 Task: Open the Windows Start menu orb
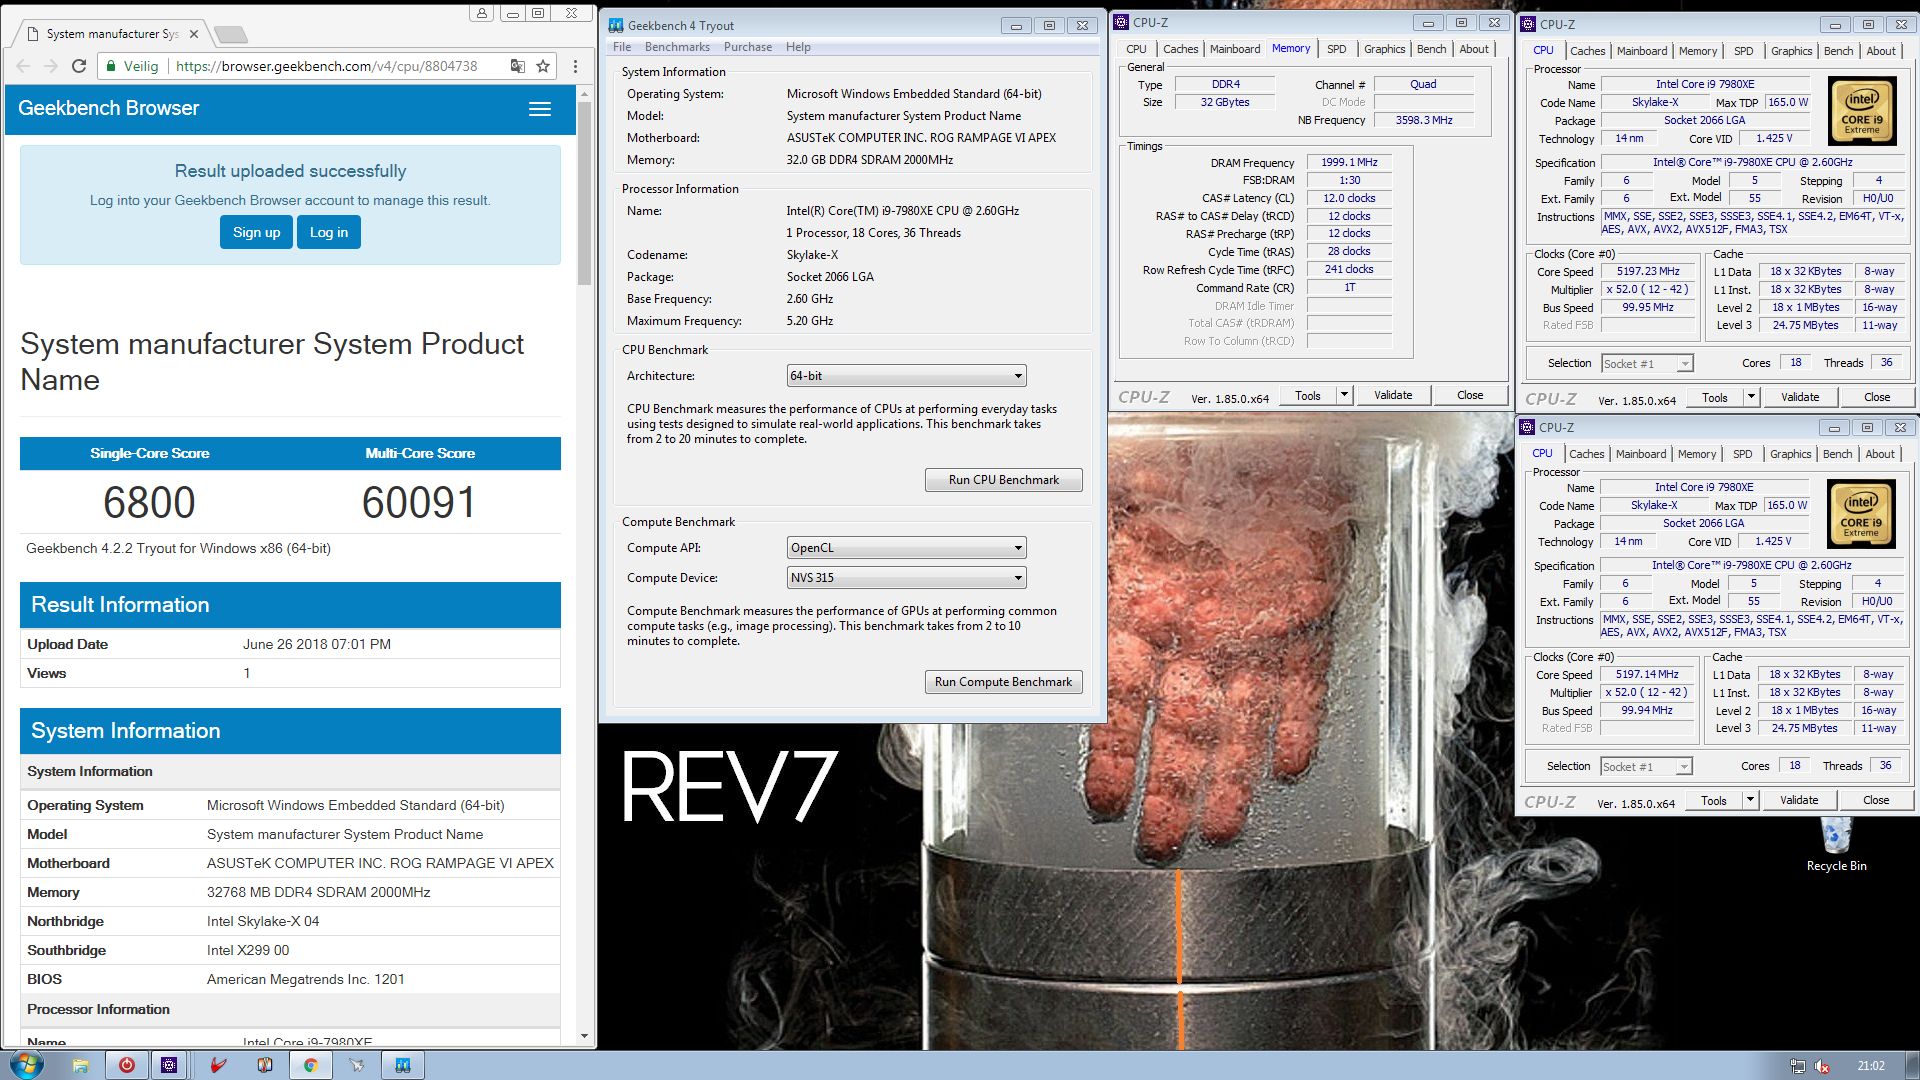tap(26, 1065)
